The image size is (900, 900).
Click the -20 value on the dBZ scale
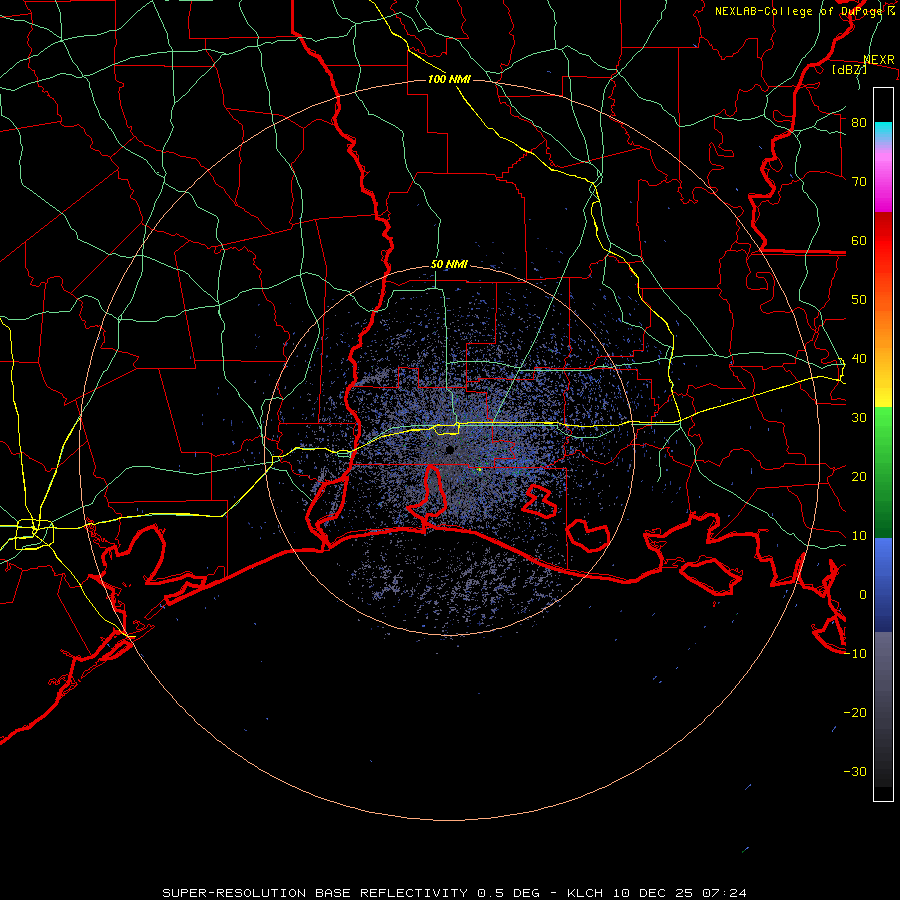pyautogui.click(x=855, y=714)
